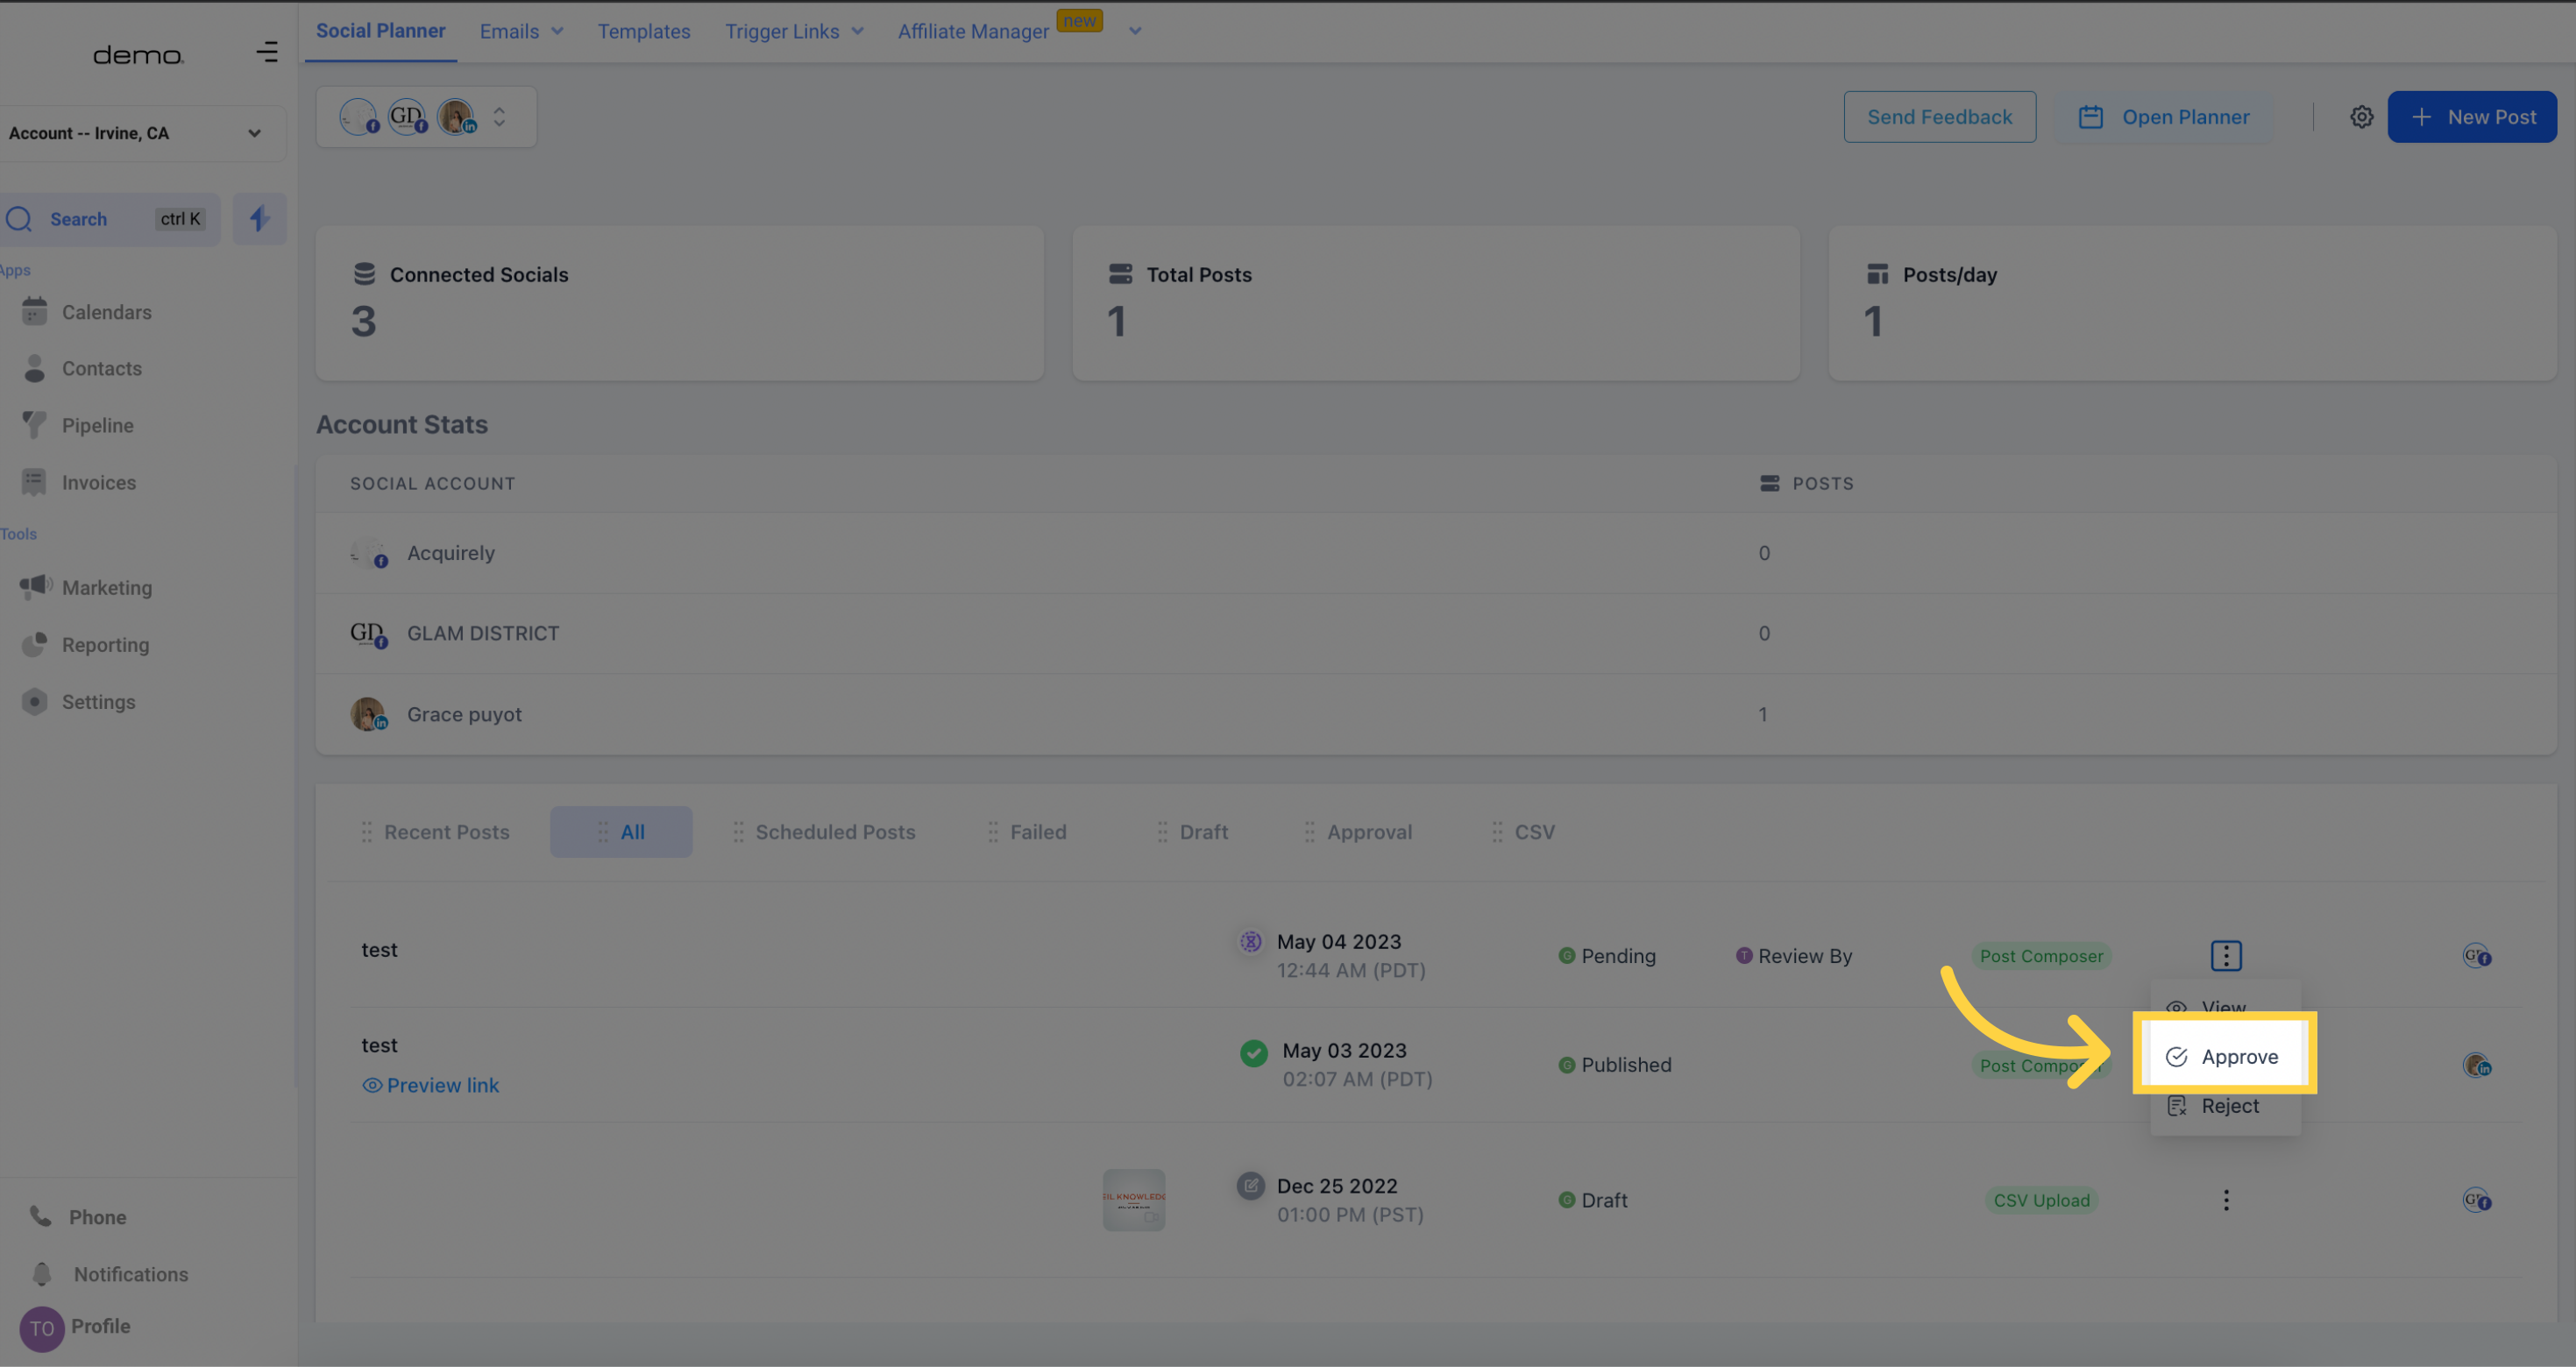Click the New Post button

tap(2471, 117)
